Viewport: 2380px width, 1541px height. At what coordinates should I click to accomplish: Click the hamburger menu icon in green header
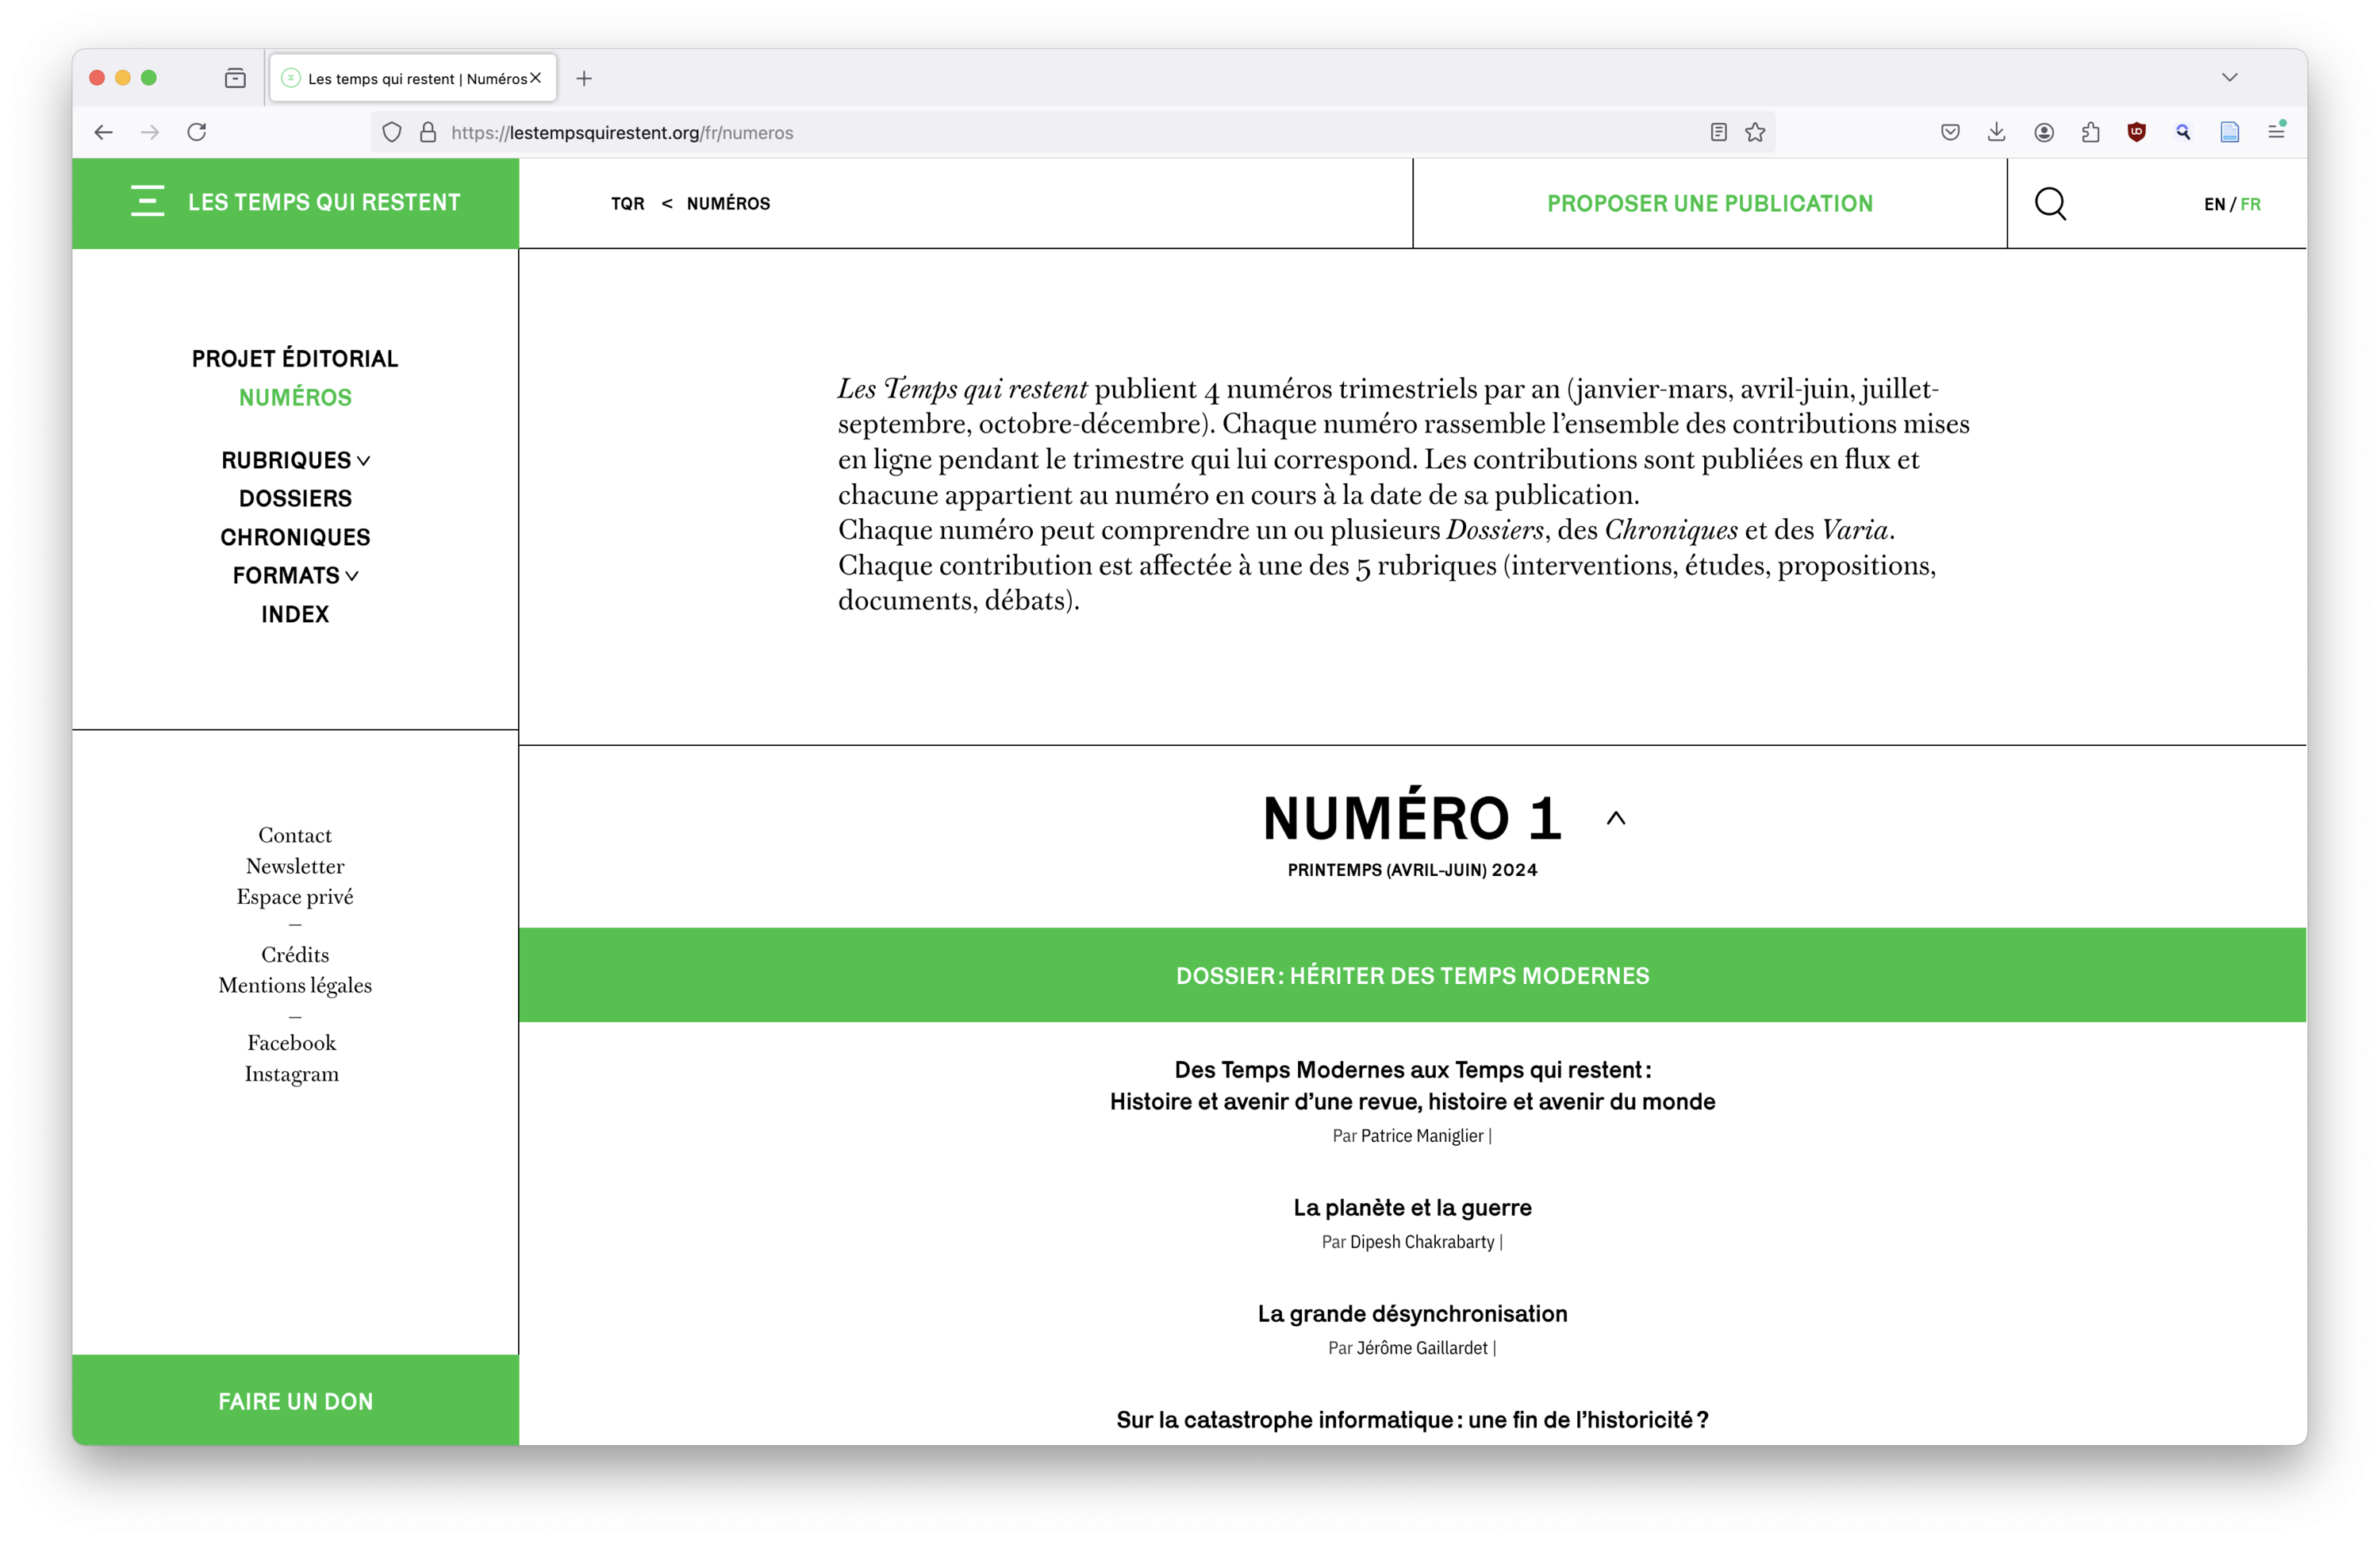click(x=147, y=201)
